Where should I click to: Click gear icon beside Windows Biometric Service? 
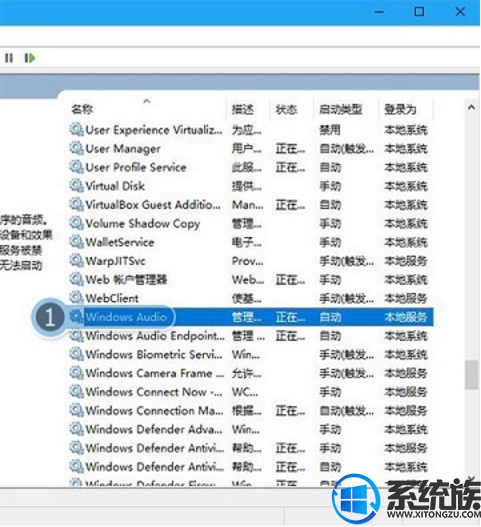[76, 354]
